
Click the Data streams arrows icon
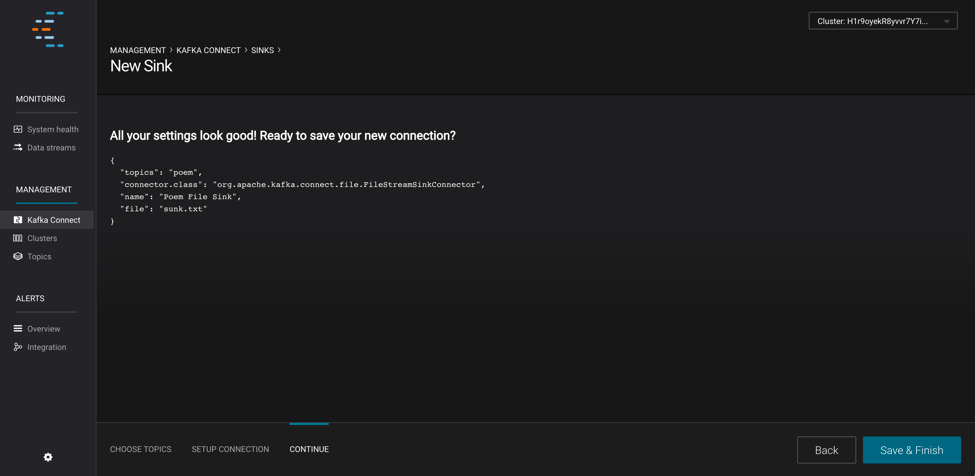click(17, 148)
